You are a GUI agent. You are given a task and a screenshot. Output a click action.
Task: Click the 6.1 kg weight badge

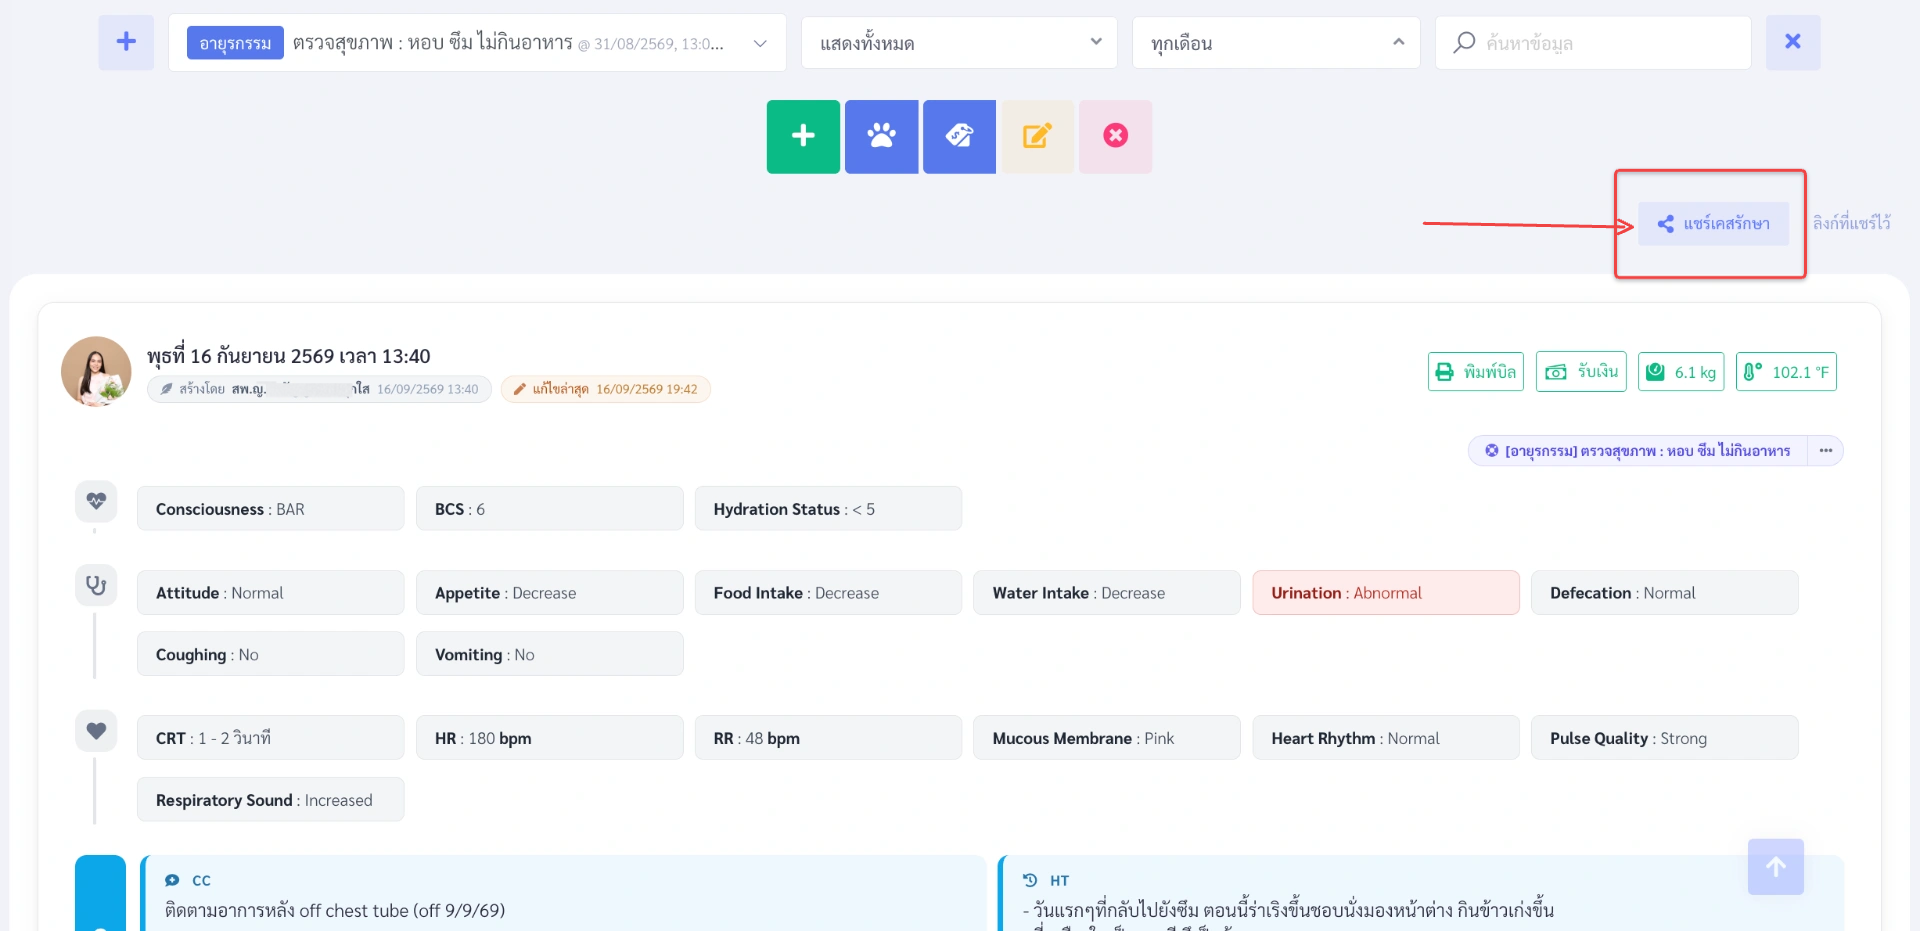(1681, 372)
